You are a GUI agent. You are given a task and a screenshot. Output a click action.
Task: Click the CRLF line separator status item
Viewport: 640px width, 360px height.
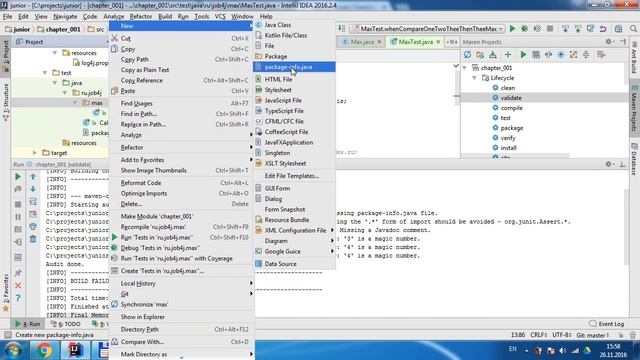tap(538, 335)
